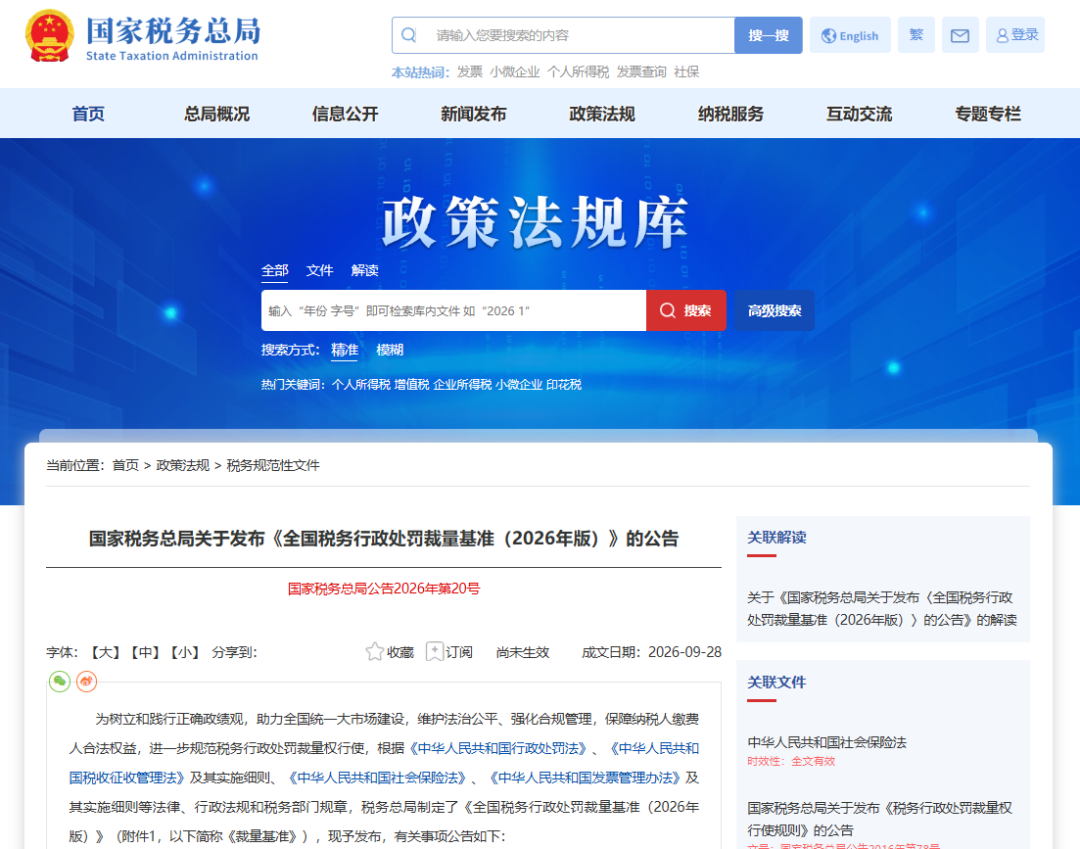Go to 政策法规 in breadcrumb

pos(183,465)
